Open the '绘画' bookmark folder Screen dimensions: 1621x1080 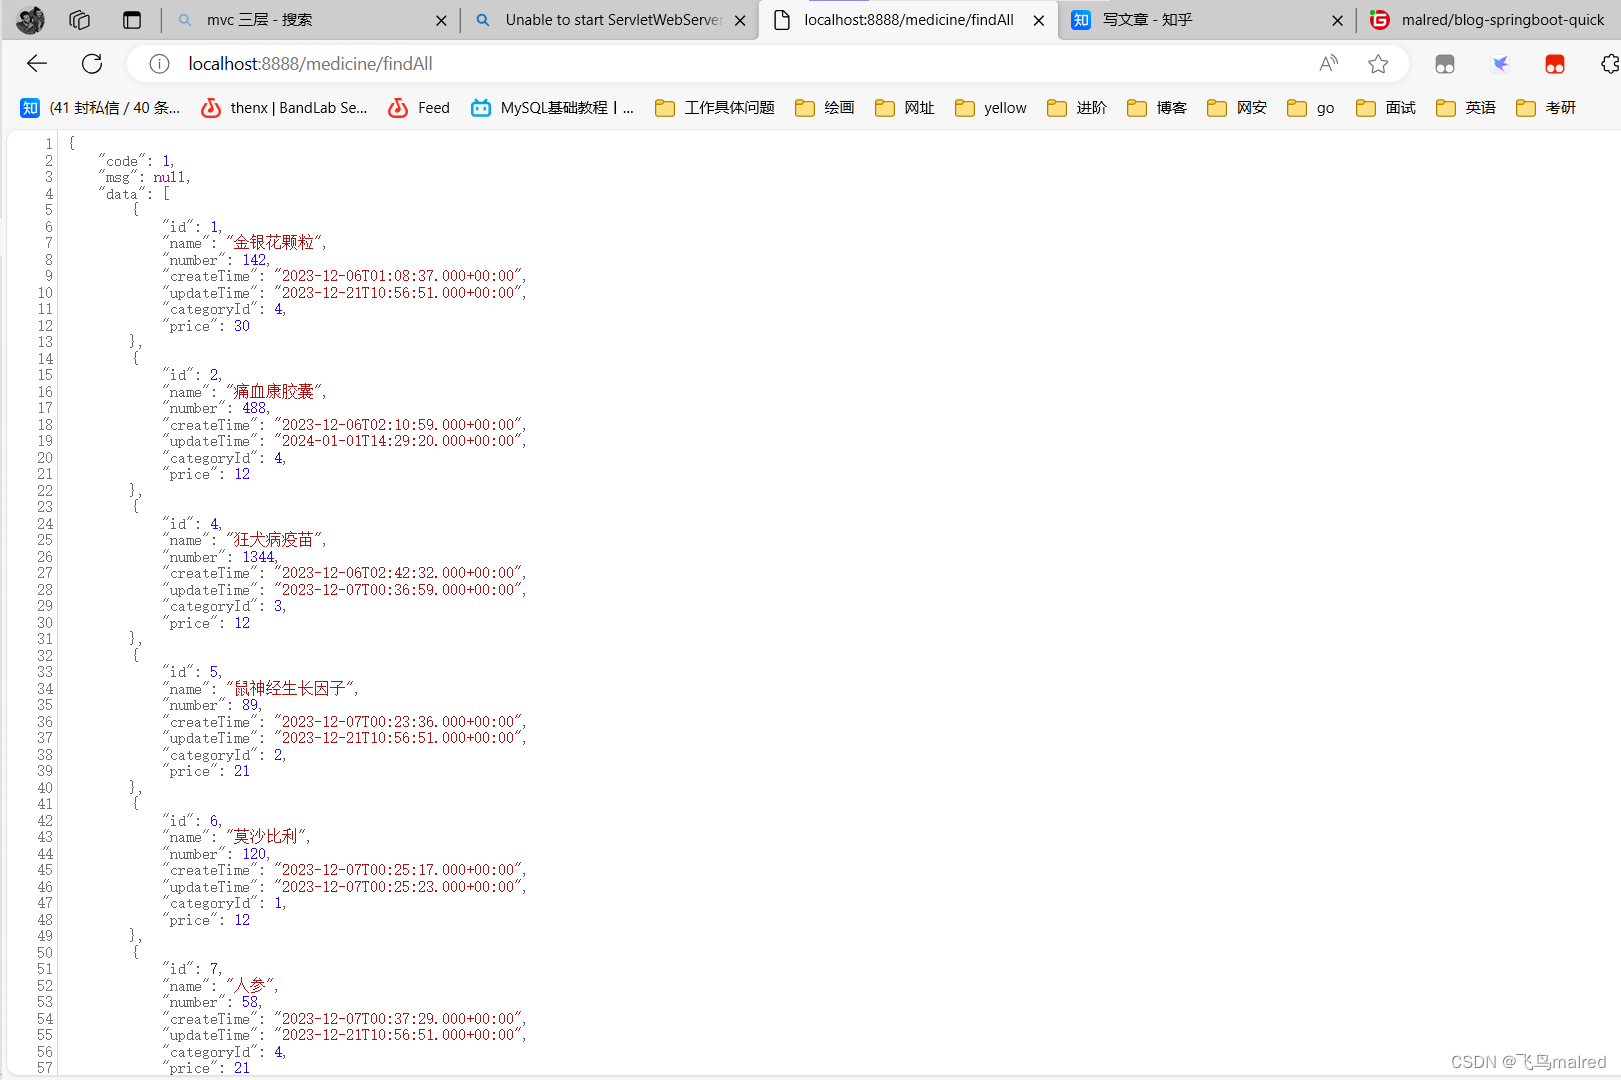824,108
